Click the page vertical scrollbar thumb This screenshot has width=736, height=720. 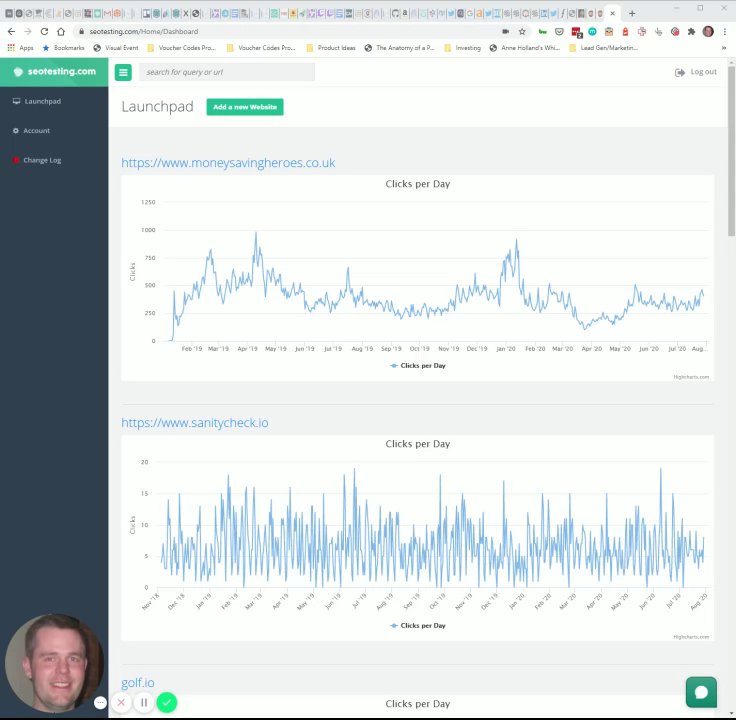click(x=731, y=150)
